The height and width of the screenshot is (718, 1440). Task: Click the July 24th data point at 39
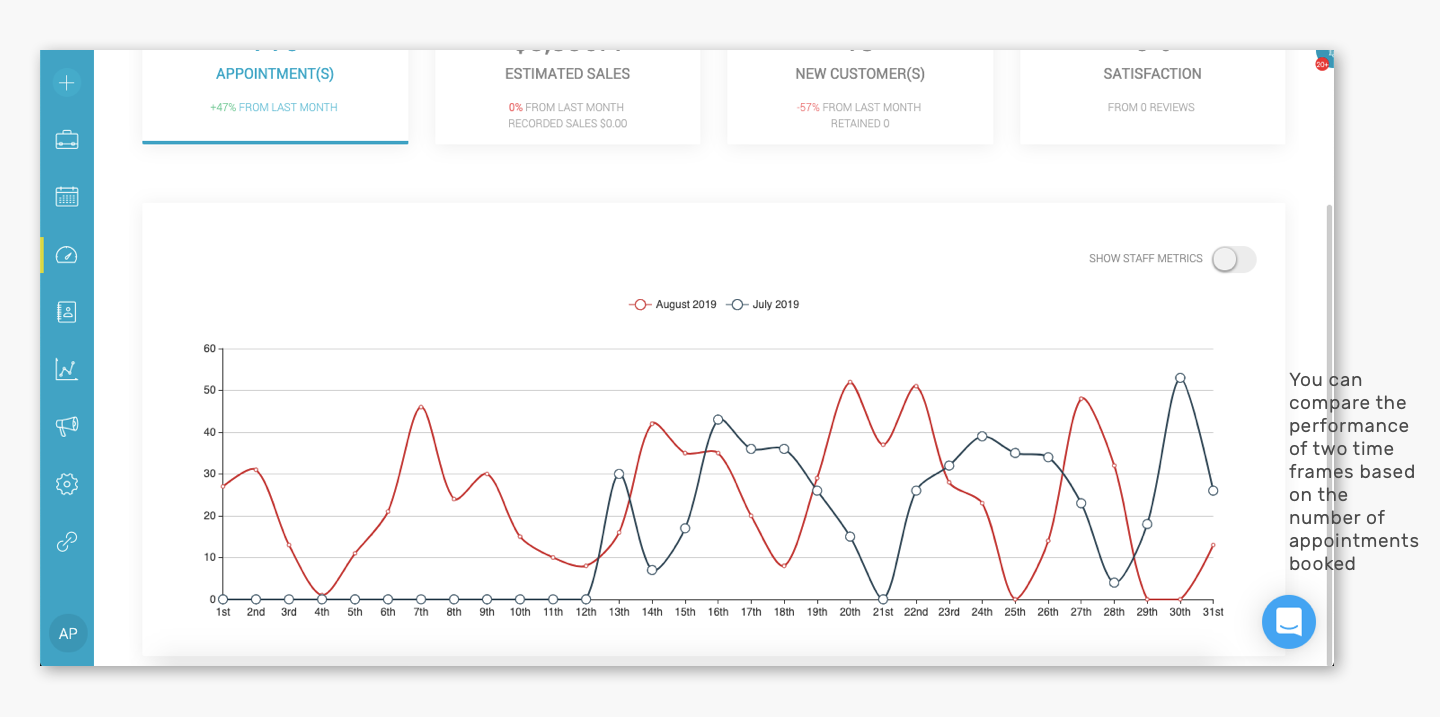pyautogui.click(x=982, y=436)
